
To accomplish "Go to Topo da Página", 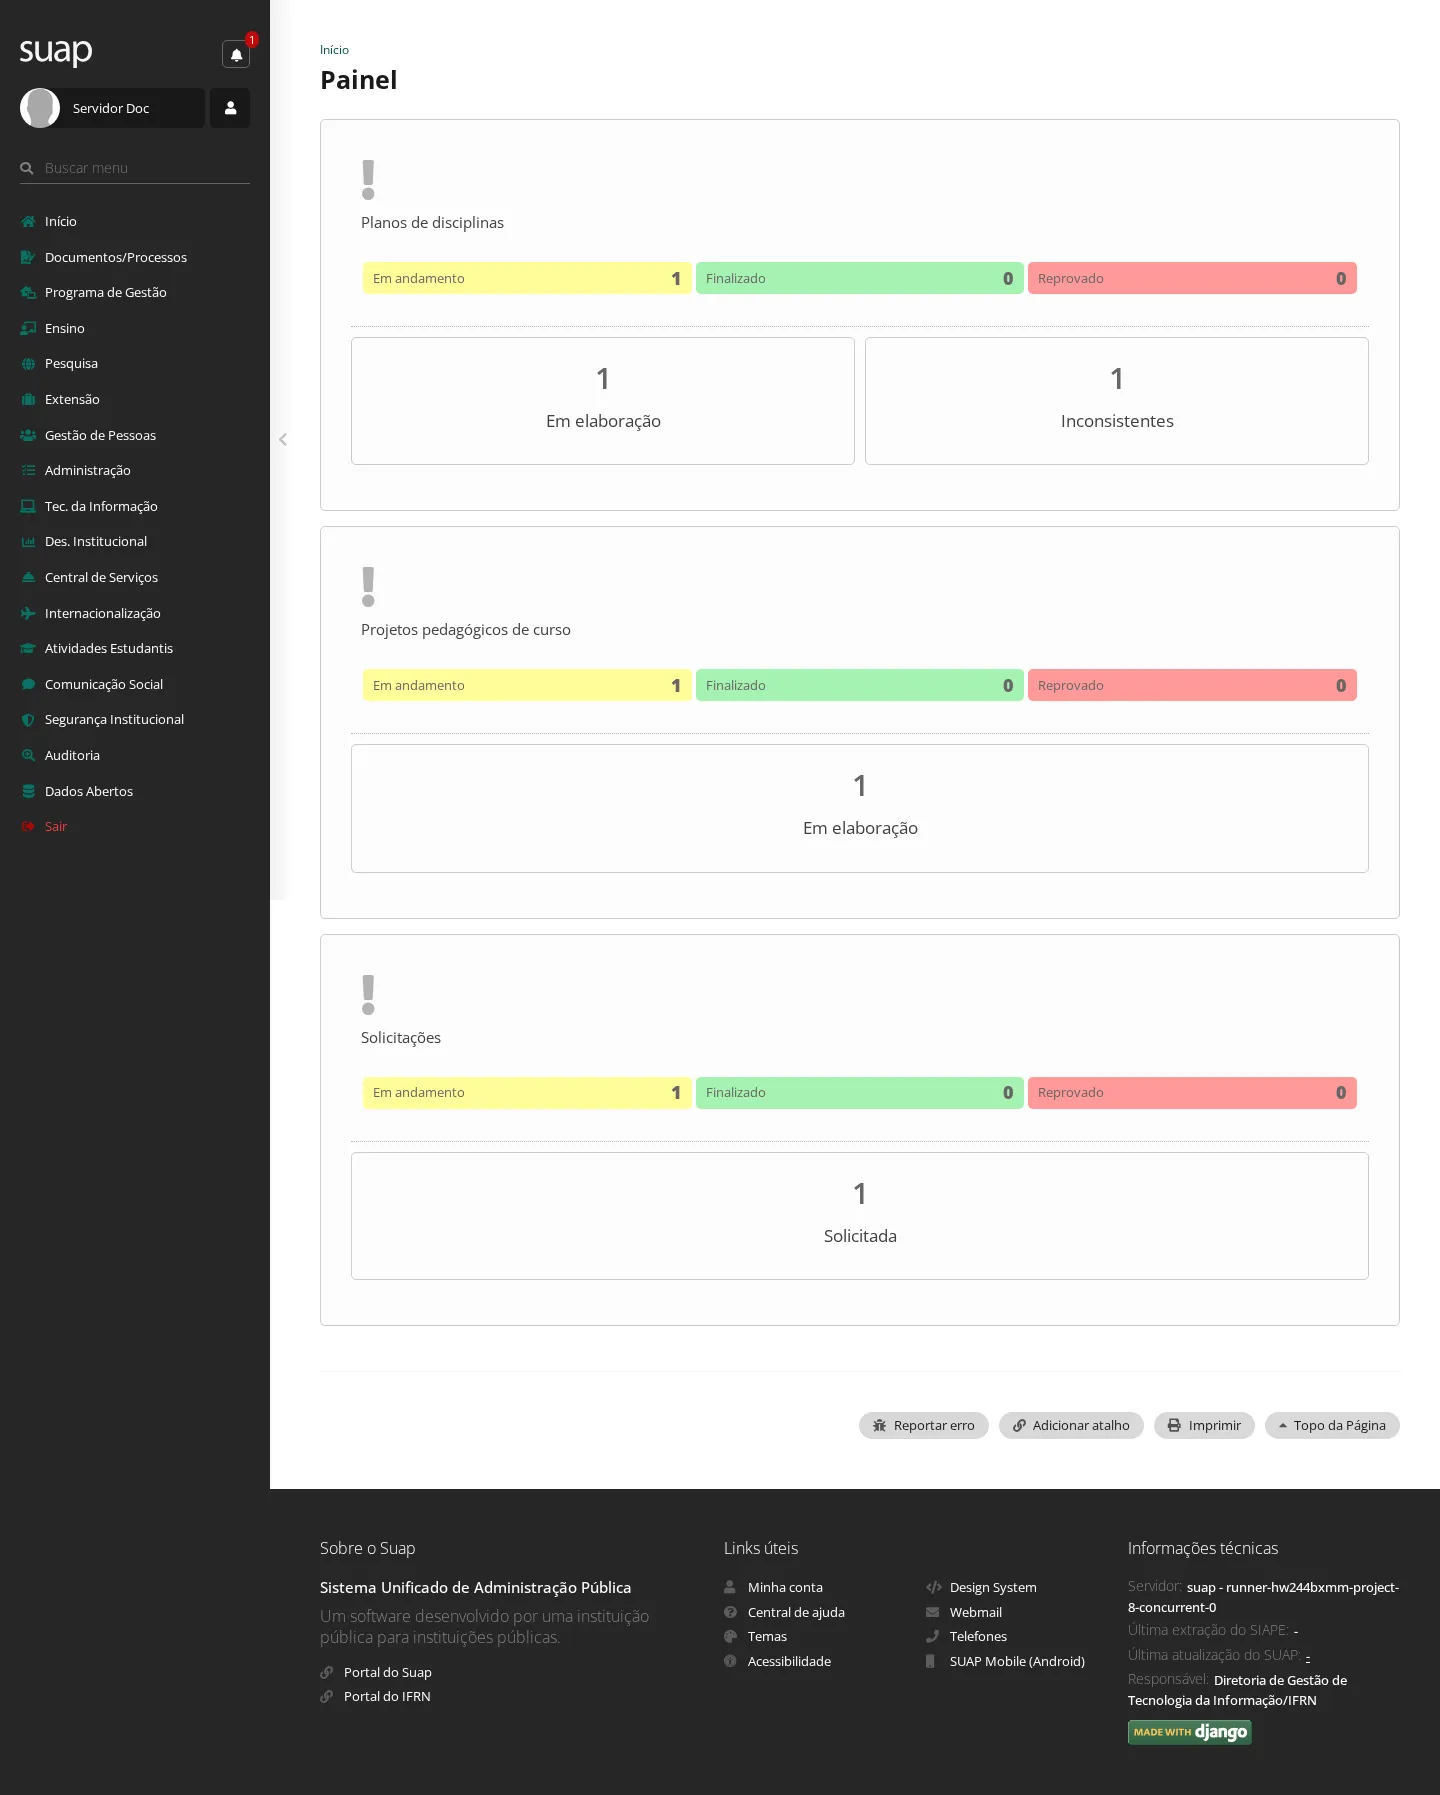I will 1332,1425.
